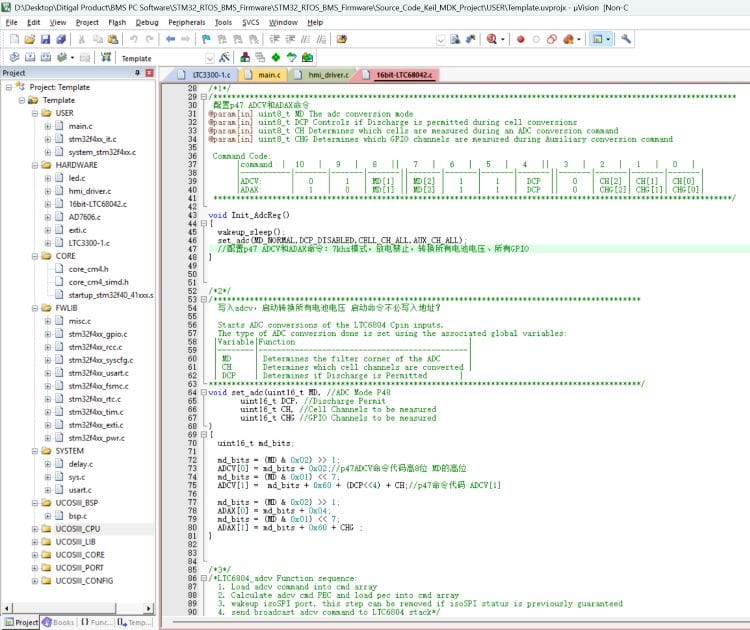Launch Pack Installer toolbar icon
The width and height of the screenshot is (750, 630).
(307, 57)
